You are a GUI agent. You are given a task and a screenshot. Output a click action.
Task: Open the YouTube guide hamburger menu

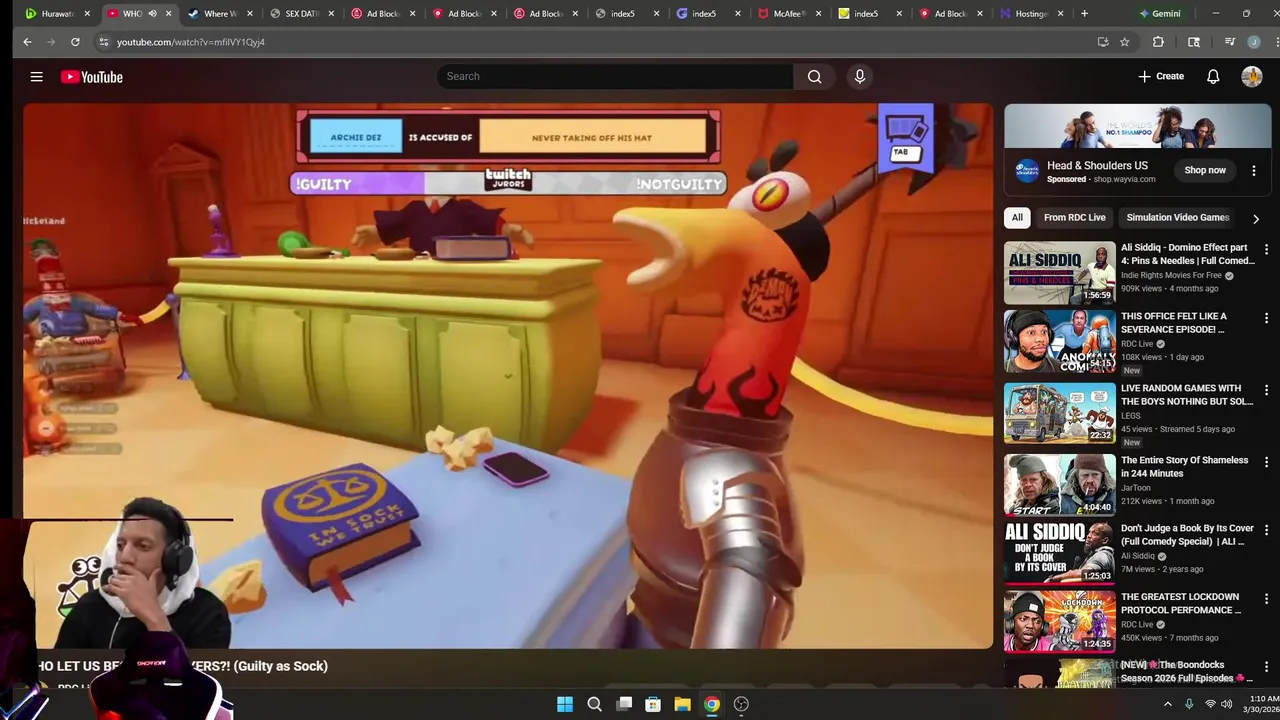36,76
